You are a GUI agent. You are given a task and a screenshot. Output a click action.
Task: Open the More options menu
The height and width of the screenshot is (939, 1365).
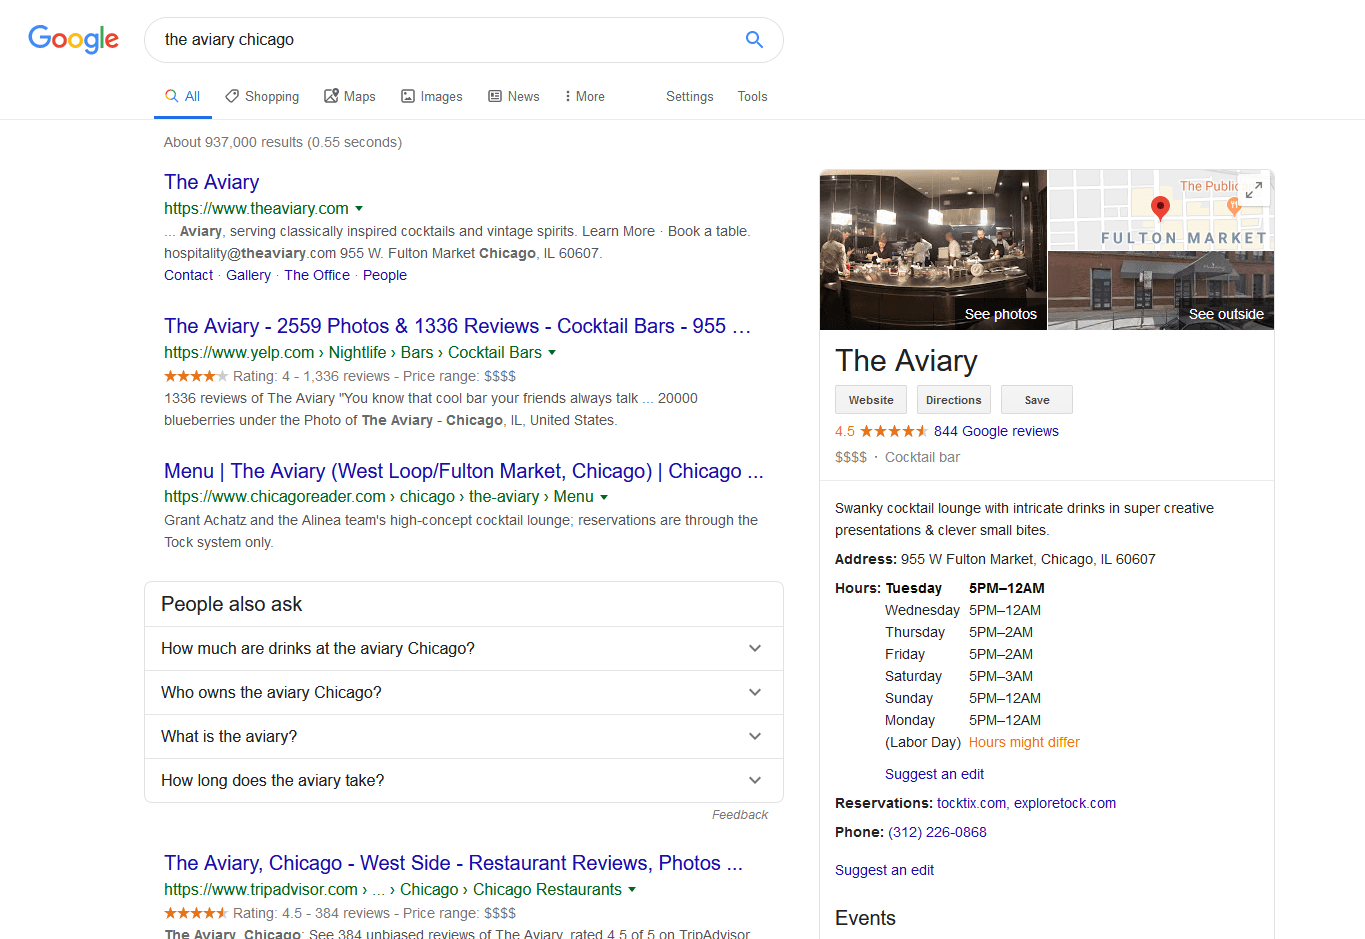pyautogui.click(x=584, y=97)
